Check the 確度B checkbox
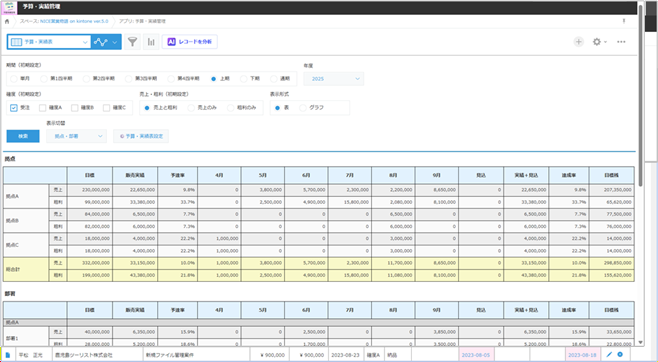Image resolution: width=658 pixels, height=362 pixels. click(x=75, y=108)
